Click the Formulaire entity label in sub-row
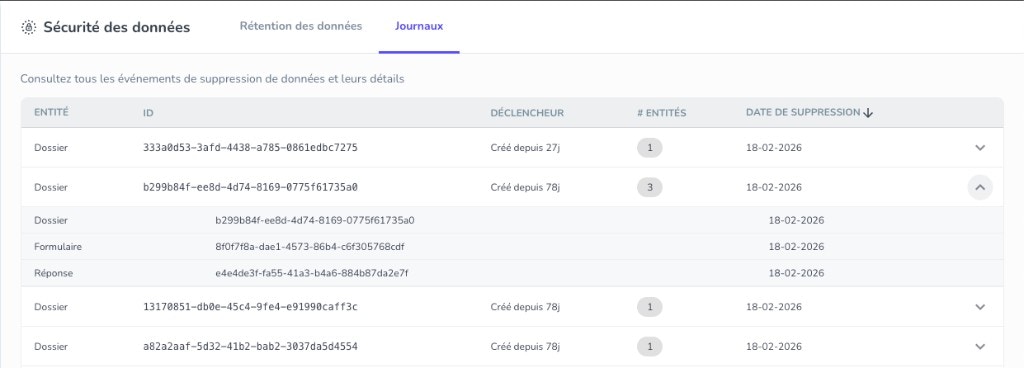Viewport: 1024px width, 368px height. pos(57,247)
